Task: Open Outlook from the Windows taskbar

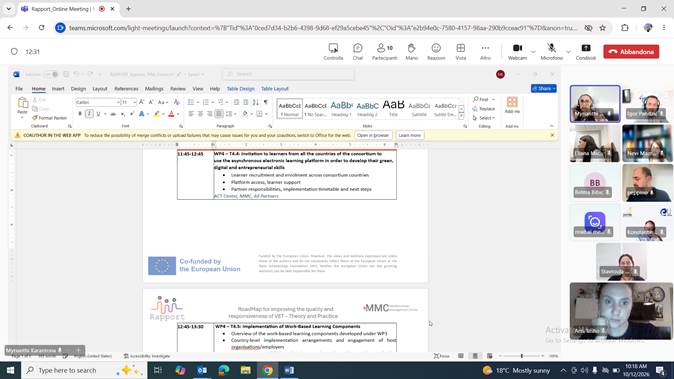Action: tap(202, 370)
